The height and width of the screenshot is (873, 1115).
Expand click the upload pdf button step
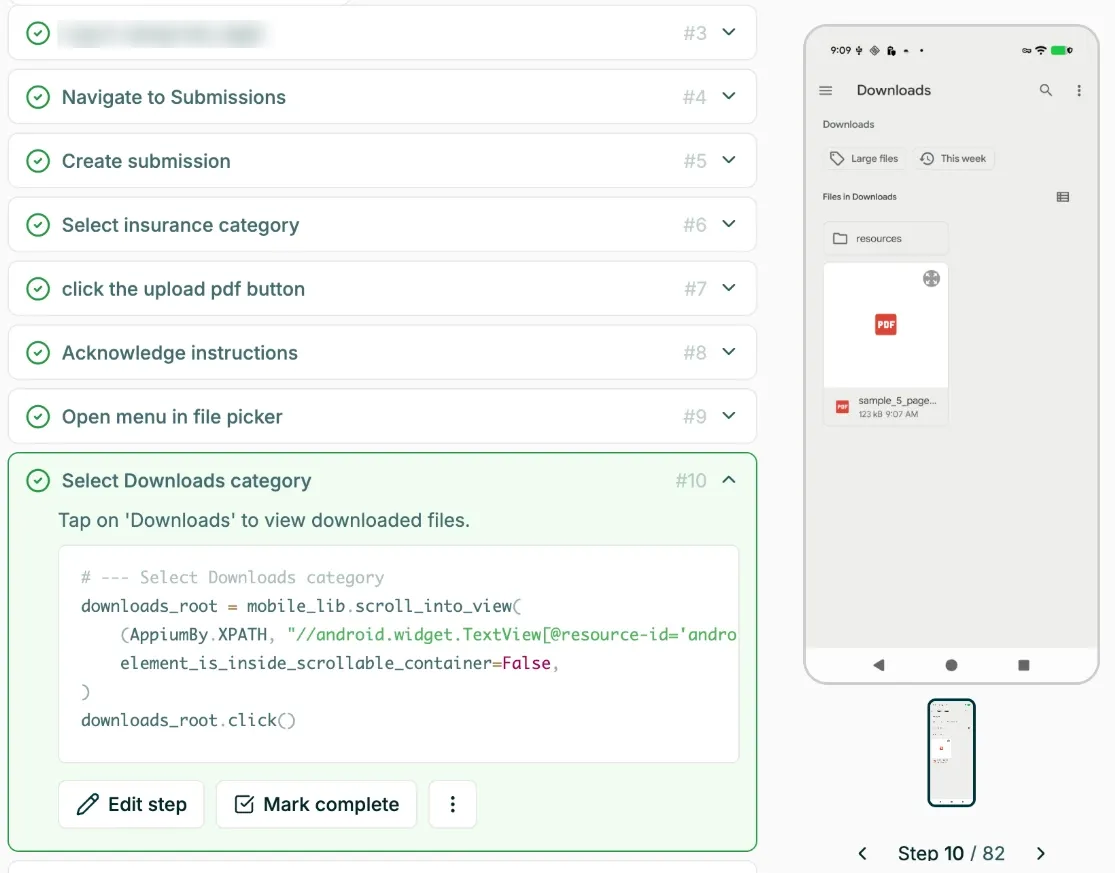click(729, 288)
